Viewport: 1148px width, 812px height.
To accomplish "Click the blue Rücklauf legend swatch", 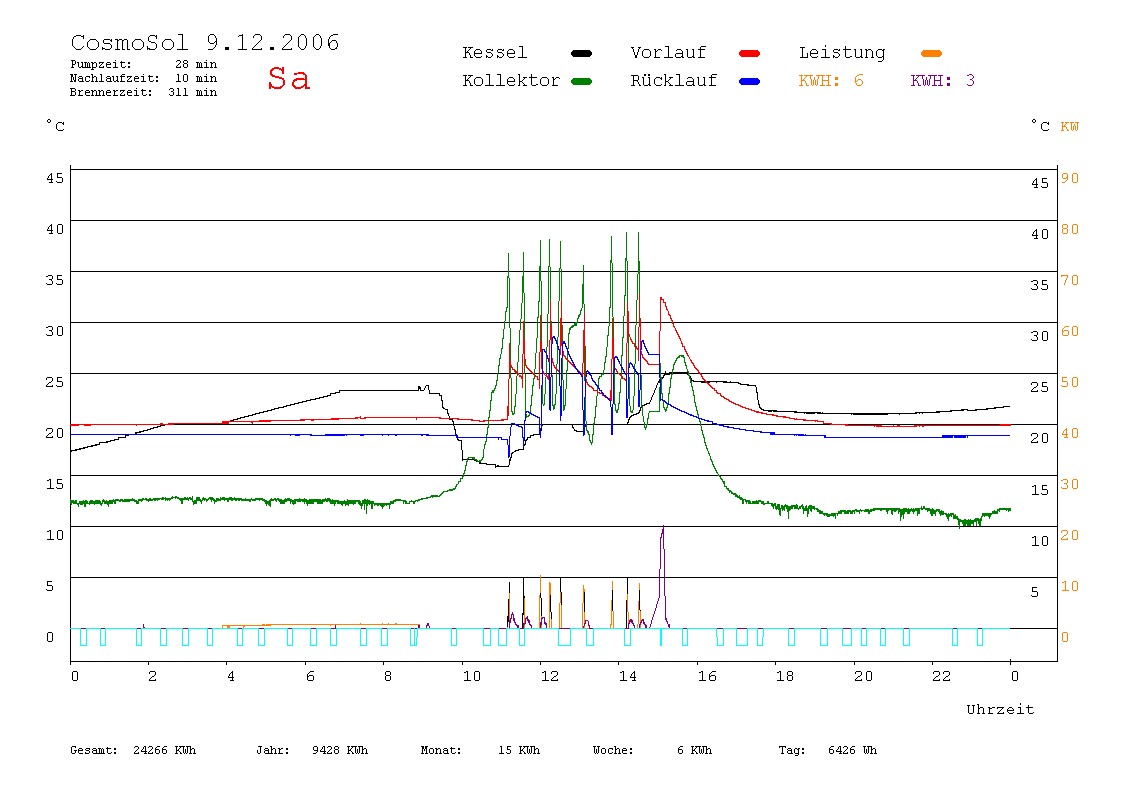I will pyautogui.click(x=750, y=81).
